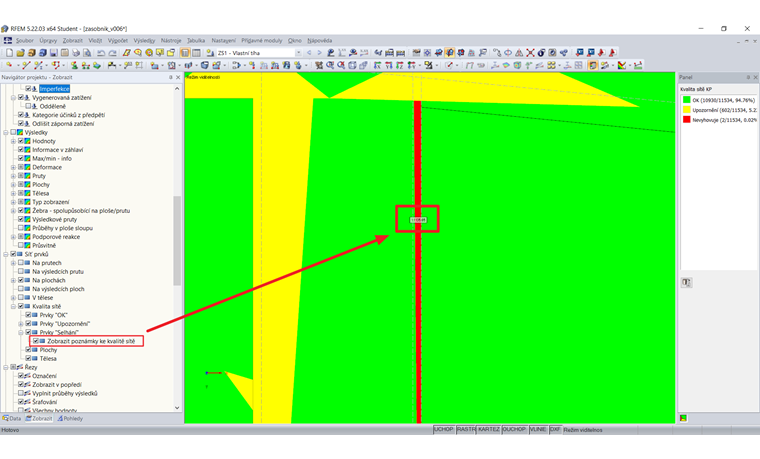Undo the last action via the toolbar arrow
This screenshot has height=459, width=760.
tap(101, 53)
